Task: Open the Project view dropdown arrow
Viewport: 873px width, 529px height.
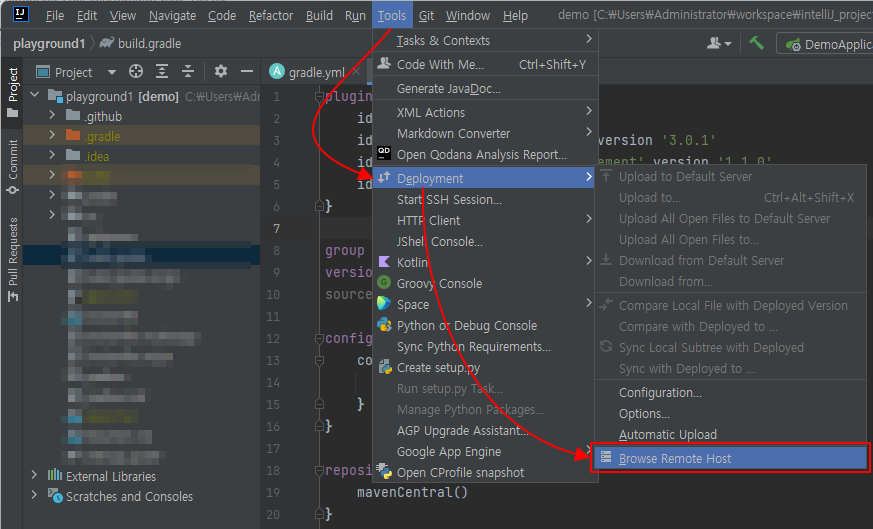Action: click(x=112, y=72)
